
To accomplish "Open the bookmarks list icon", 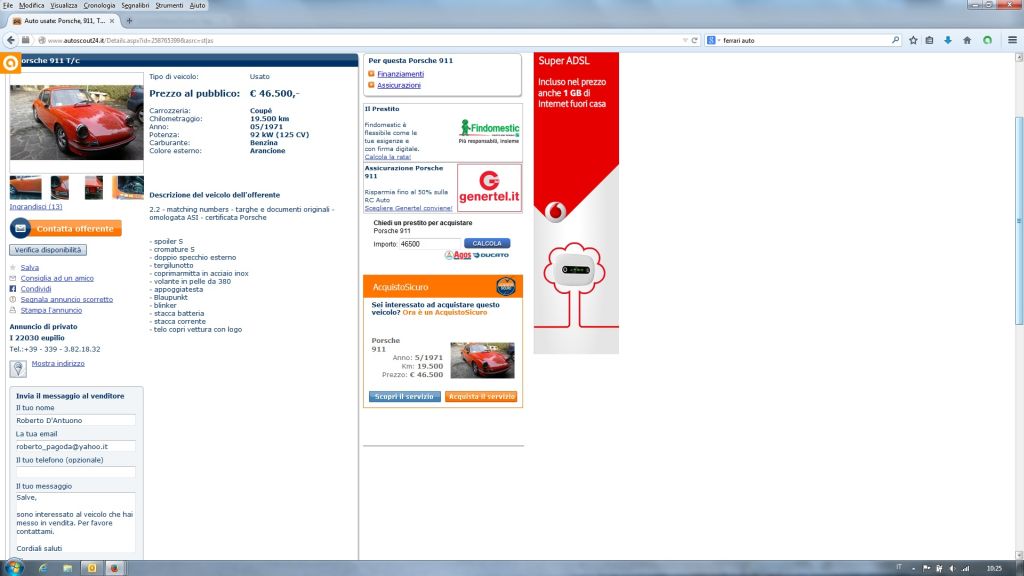I will pos(929,40).
